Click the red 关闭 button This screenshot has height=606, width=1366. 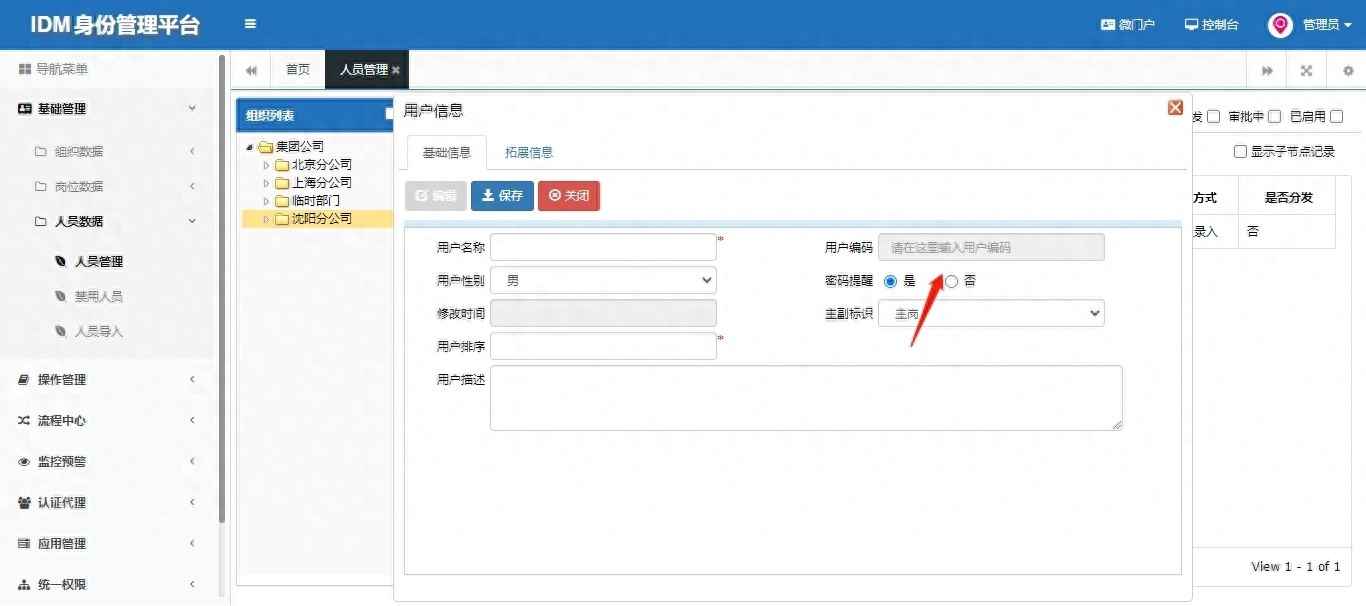[569, 196]
